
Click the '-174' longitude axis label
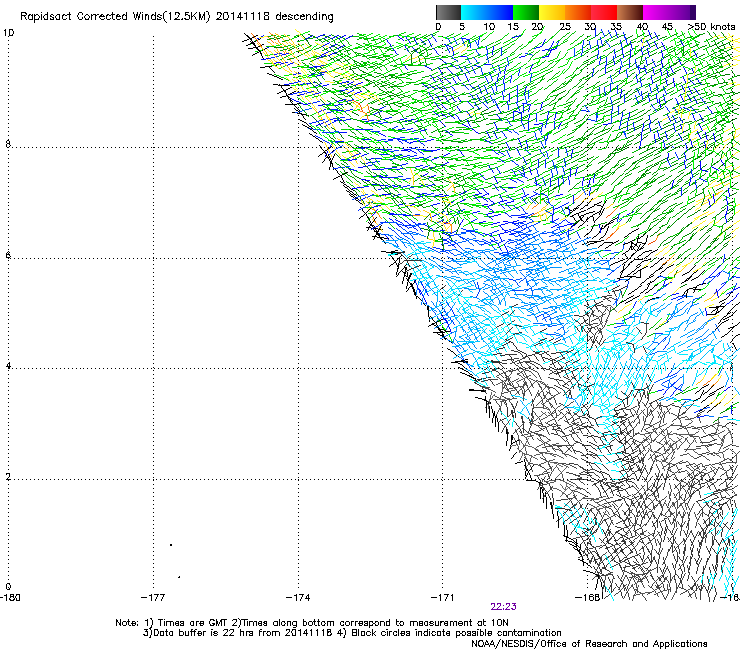pyautogui.click(x=298, y=598)
